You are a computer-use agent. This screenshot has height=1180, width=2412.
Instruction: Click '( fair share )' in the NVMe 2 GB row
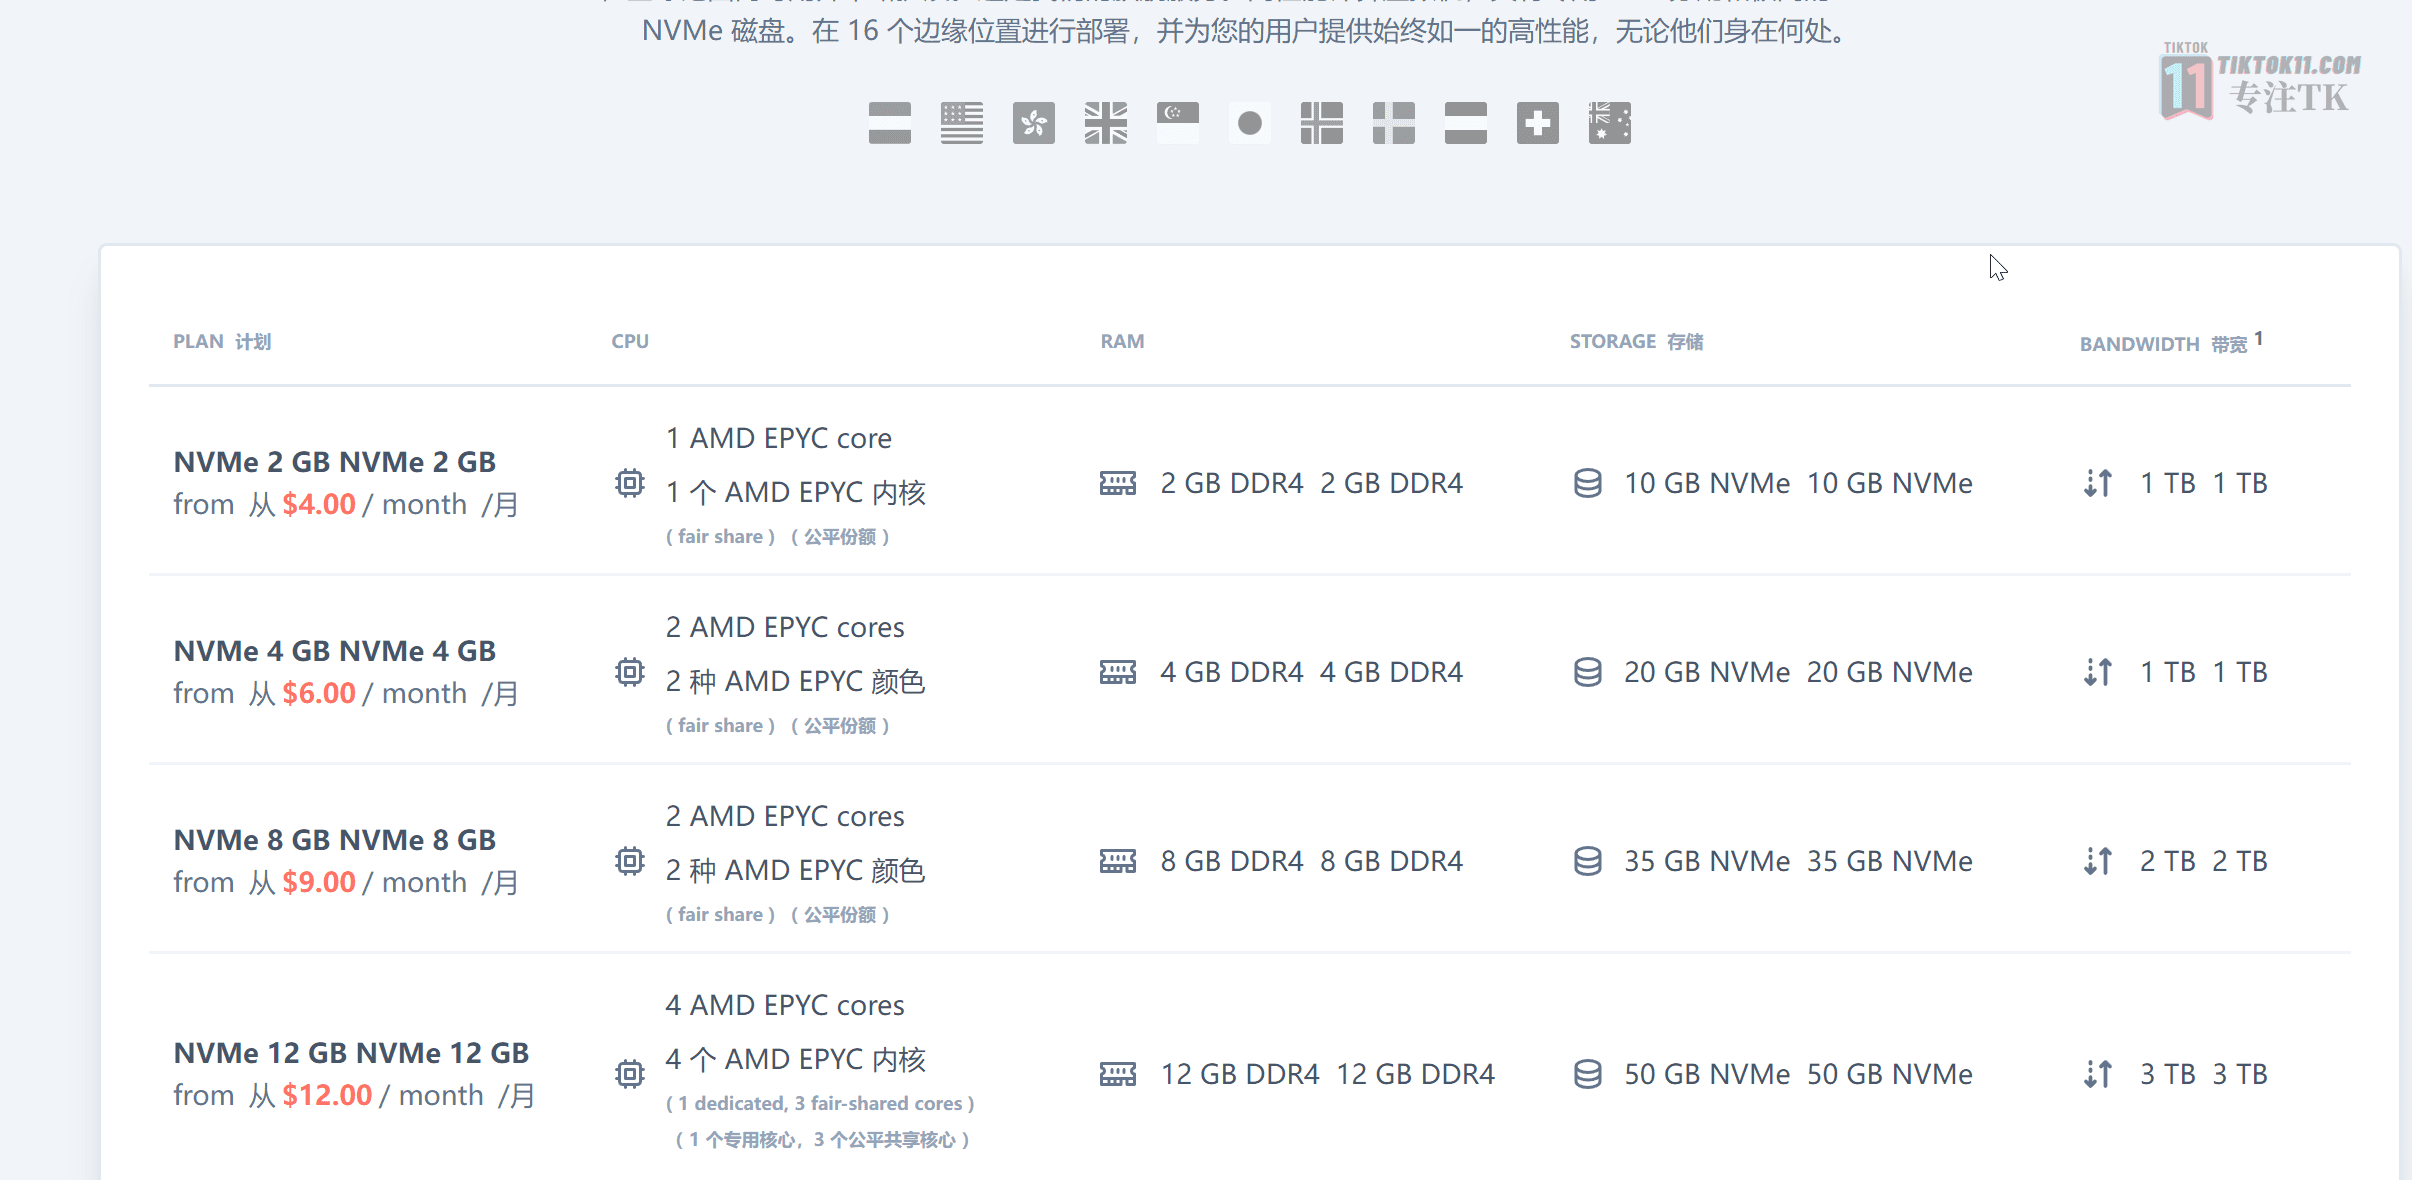click(721, 537)
